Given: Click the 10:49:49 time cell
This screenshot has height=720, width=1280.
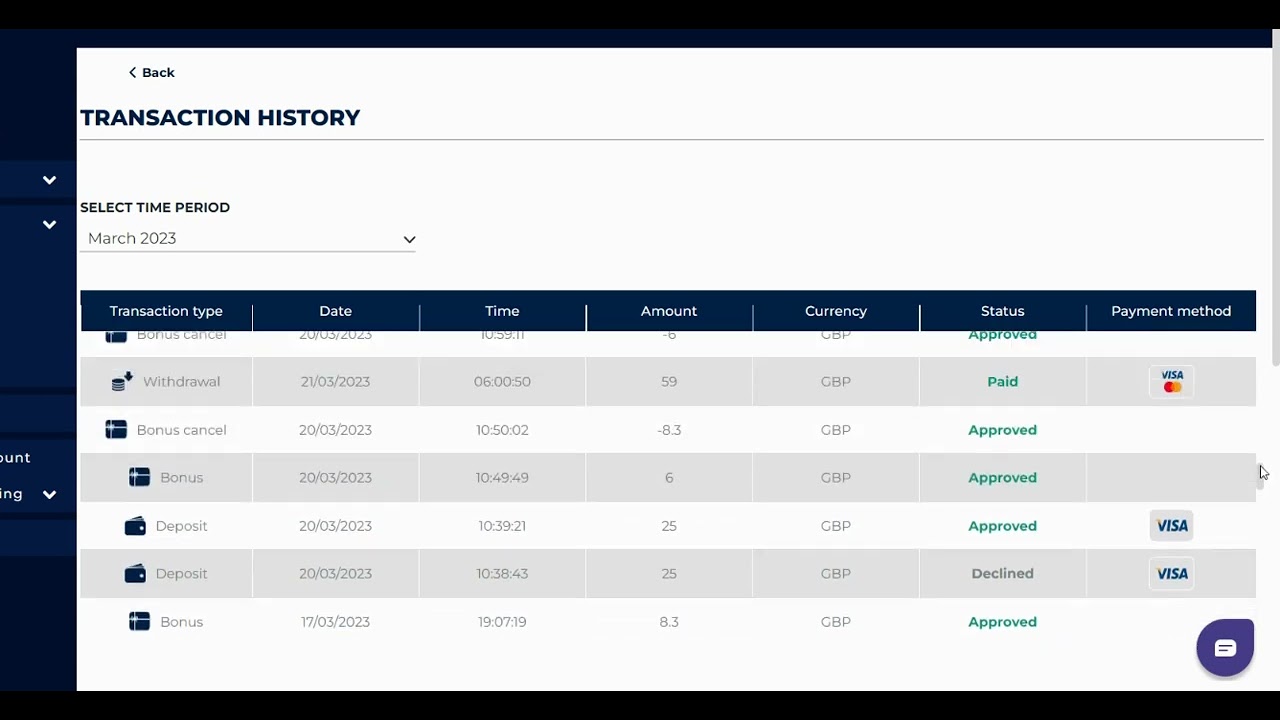Looking at the screenshot, I should tap(502, 478).
